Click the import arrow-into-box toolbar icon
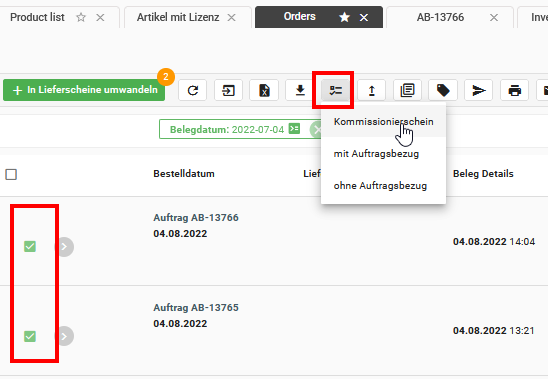Screen dimensions: 548x379 [x=228, y=91]
